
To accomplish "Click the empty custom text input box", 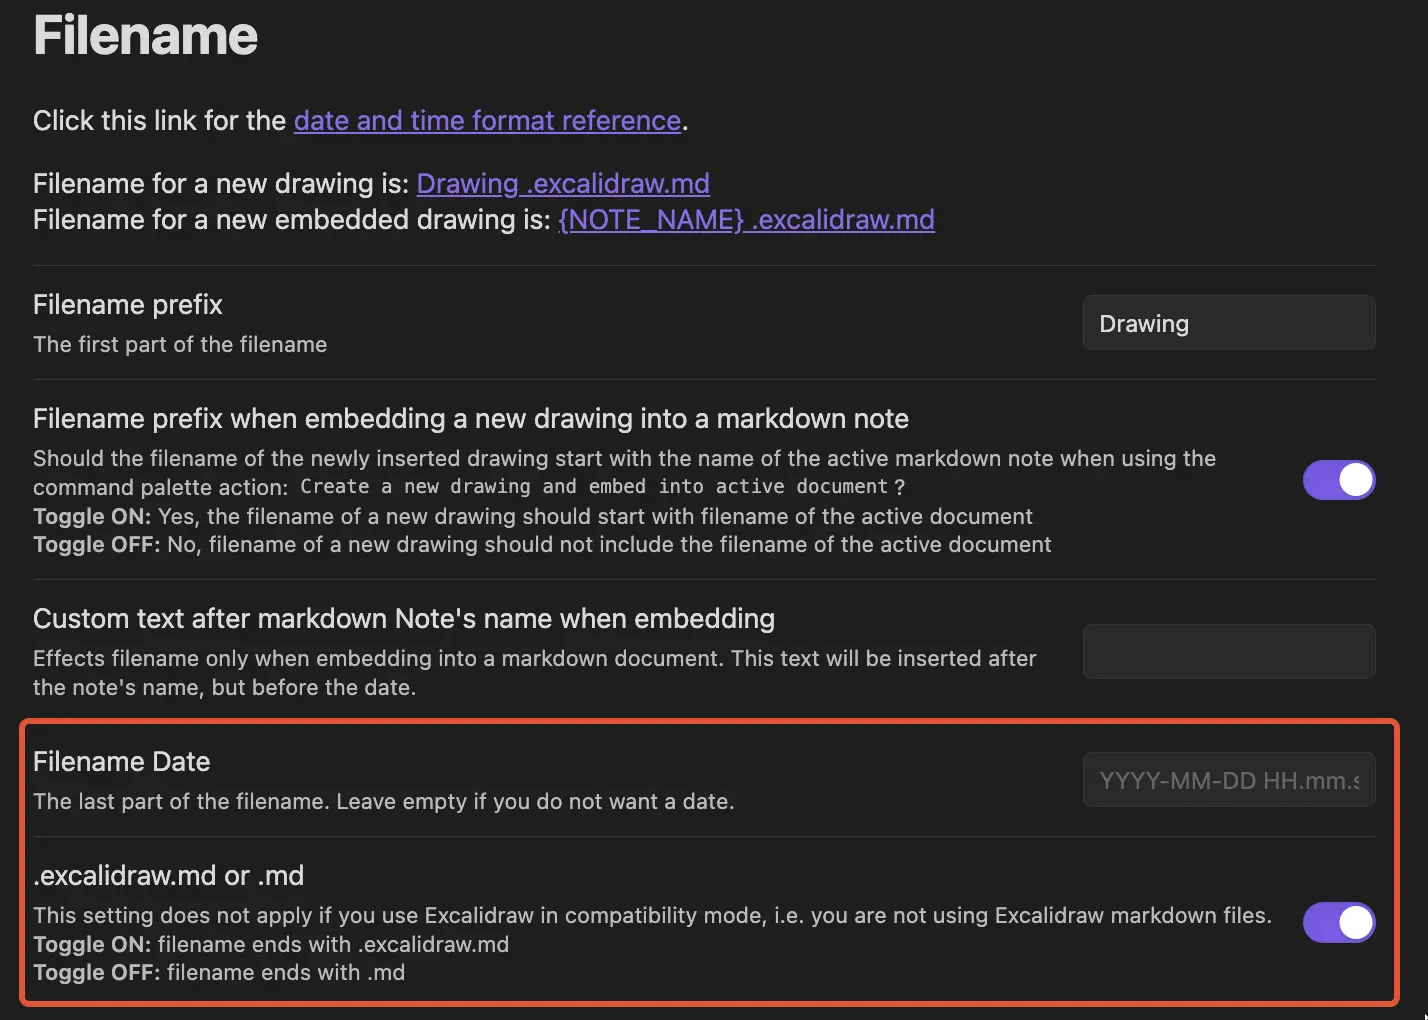I will click(1228, 651).
